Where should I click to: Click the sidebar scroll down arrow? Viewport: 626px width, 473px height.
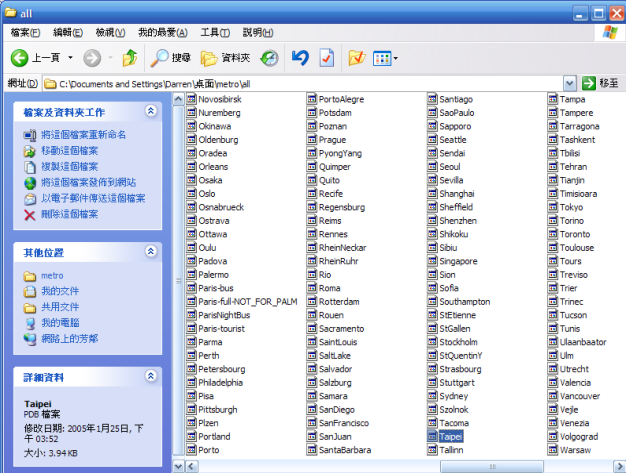click(x=178, y=466)
